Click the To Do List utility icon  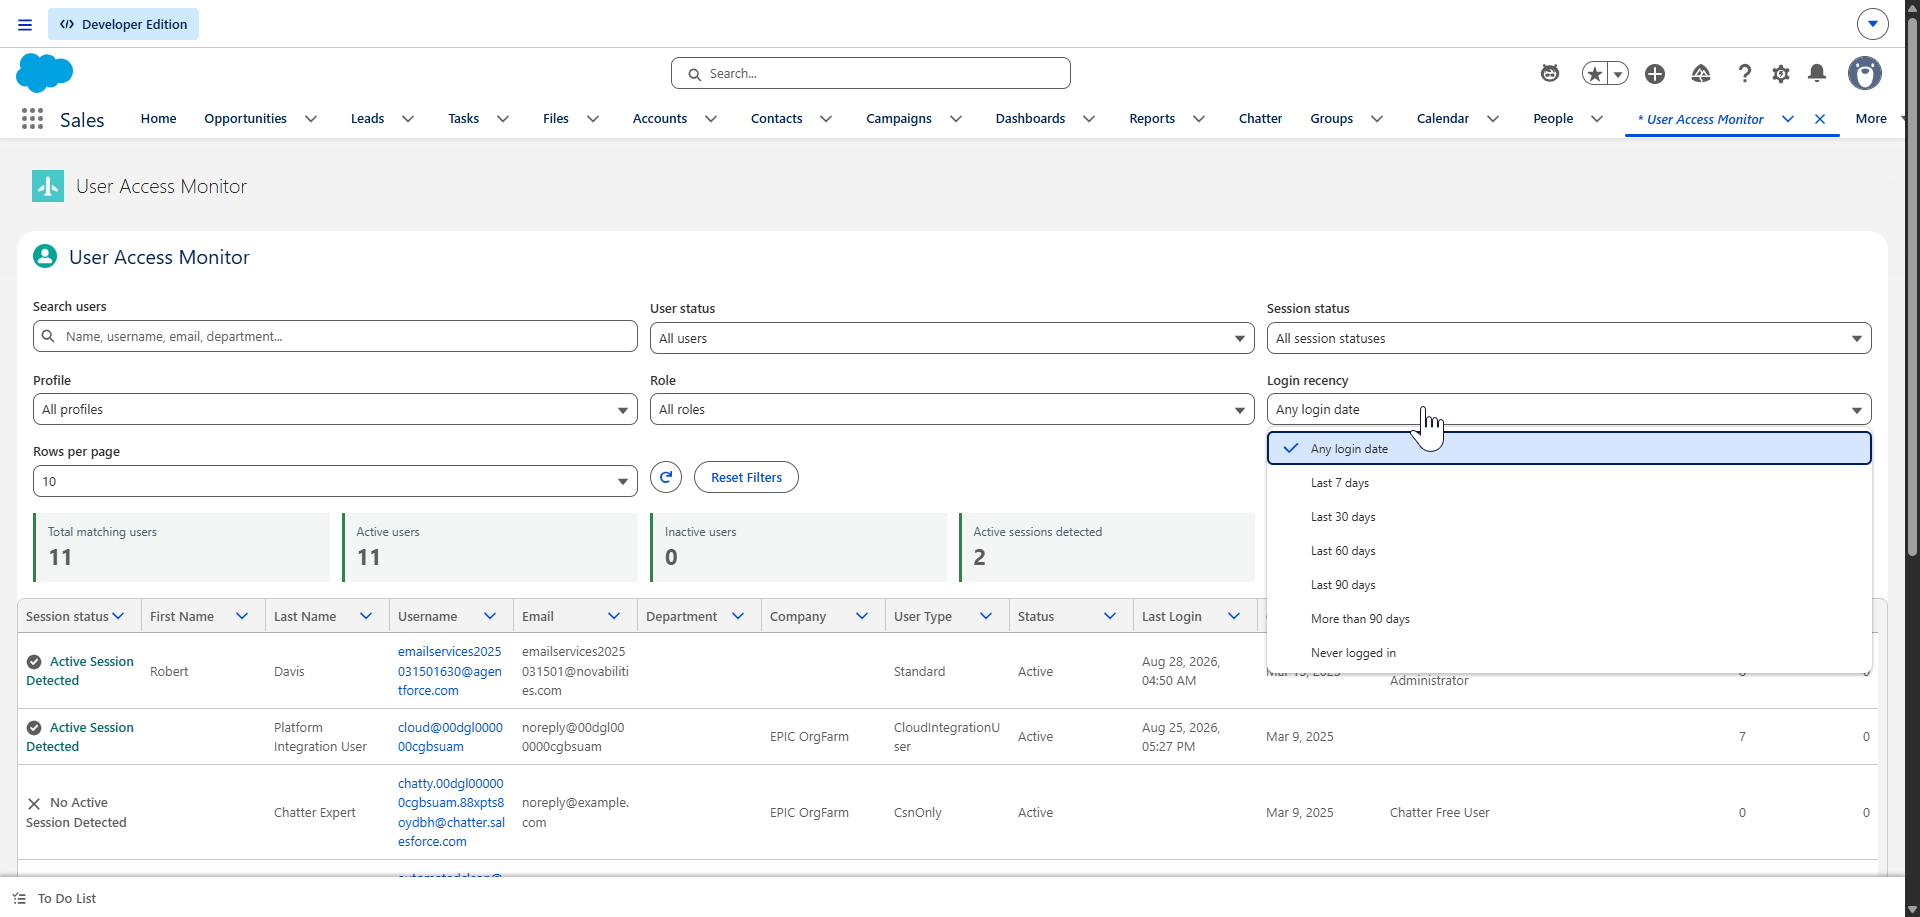point(19,898)
